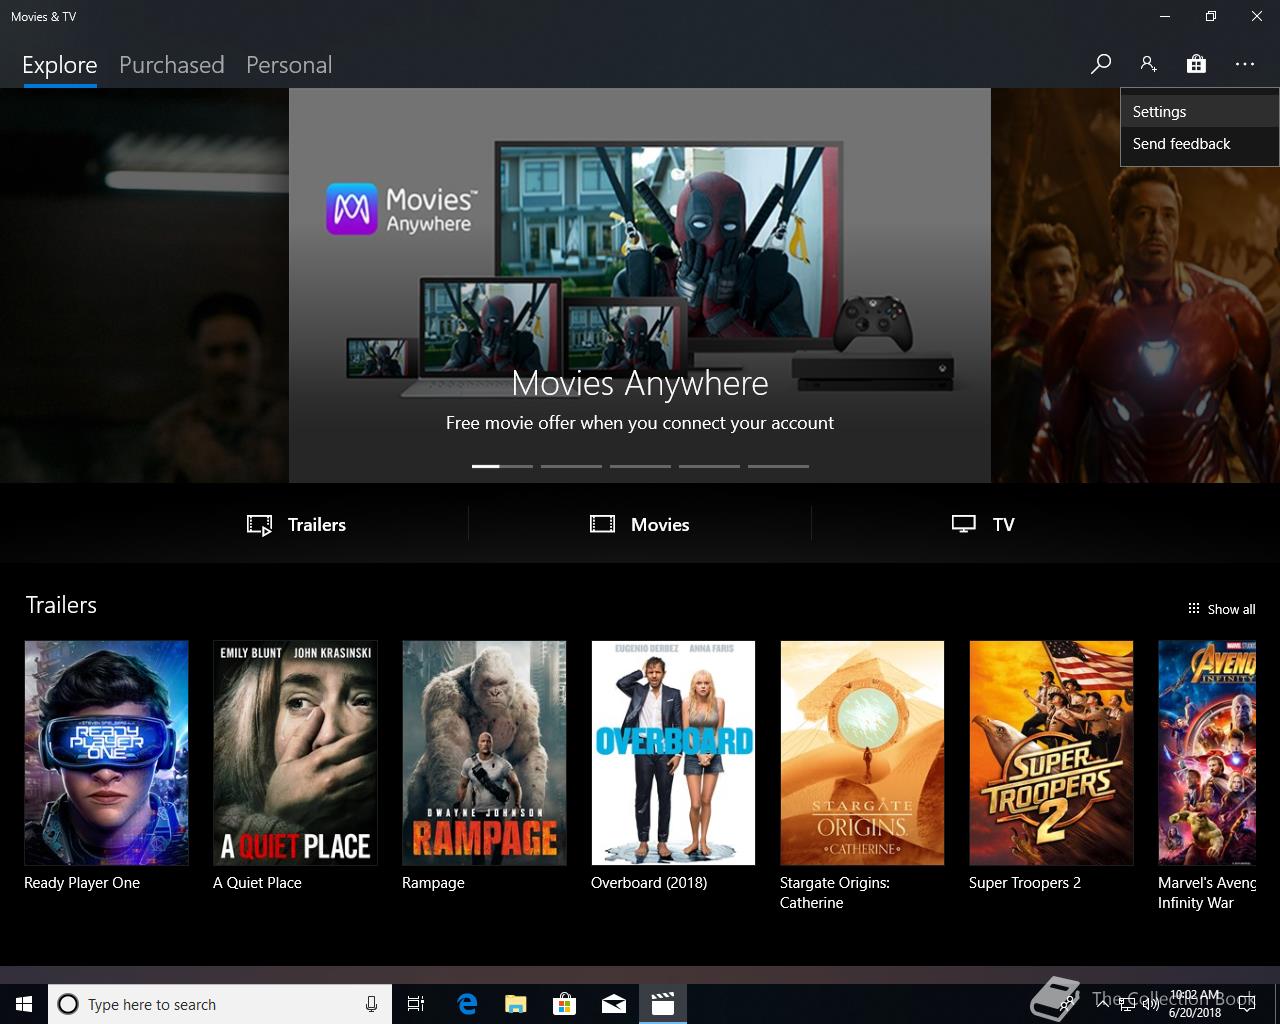Open Task View from the taskbar
1280x1024 pixels.
coord(416,1004)
